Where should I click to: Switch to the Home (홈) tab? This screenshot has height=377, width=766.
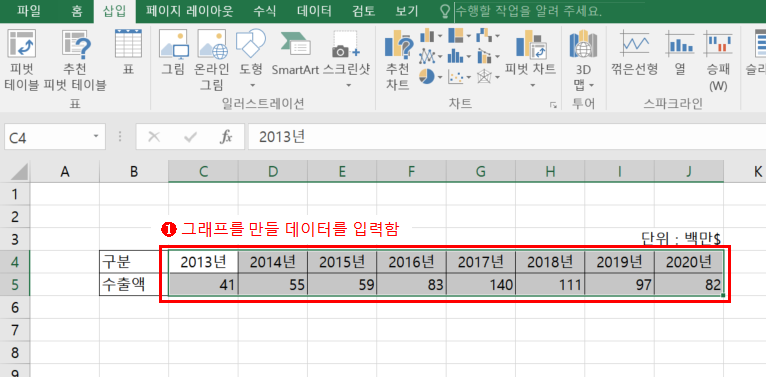coord(76,11)
